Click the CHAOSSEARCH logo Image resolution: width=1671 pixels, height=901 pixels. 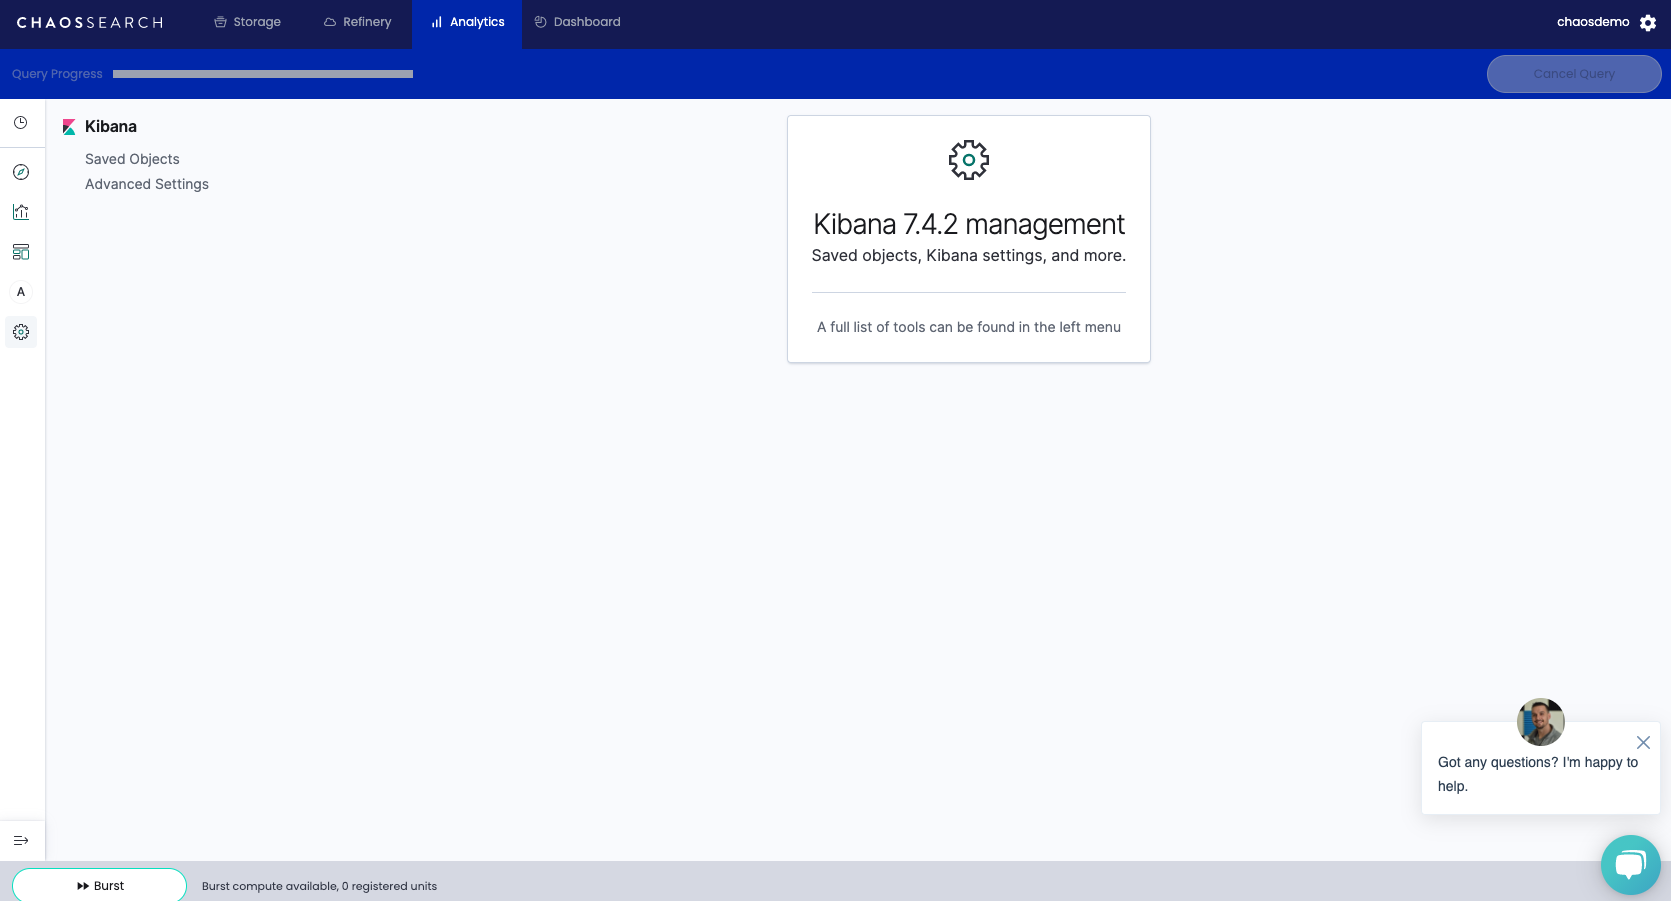coord(90,23)
